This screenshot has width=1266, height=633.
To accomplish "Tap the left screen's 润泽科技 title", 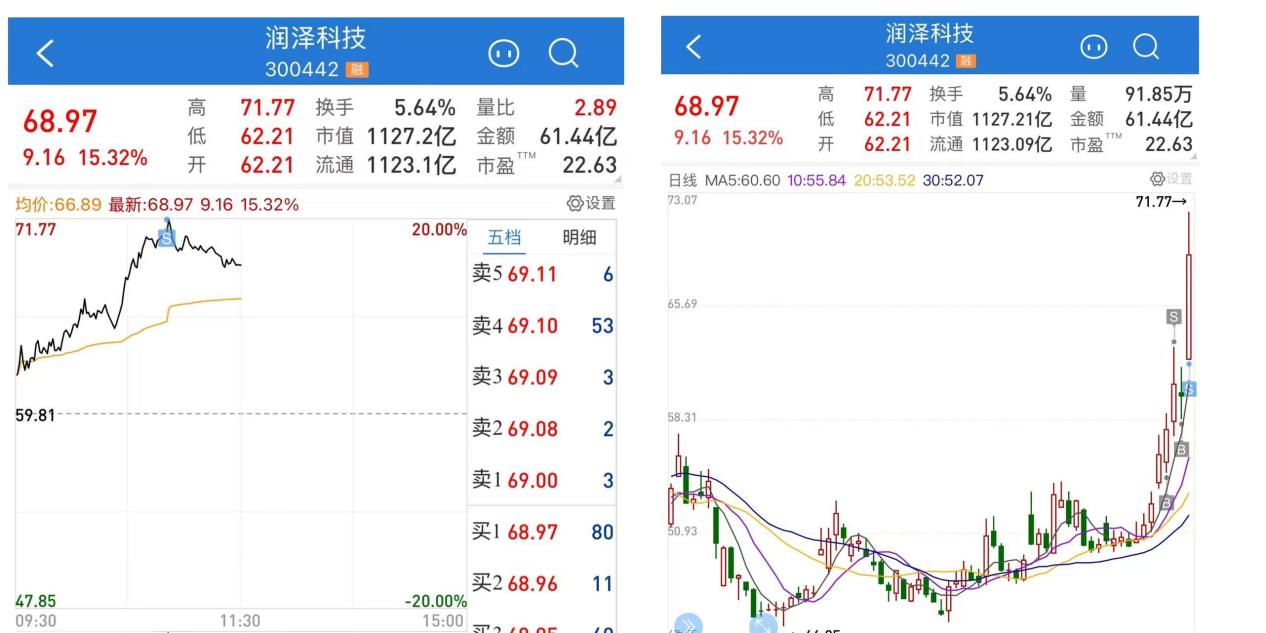I will 316,39.
